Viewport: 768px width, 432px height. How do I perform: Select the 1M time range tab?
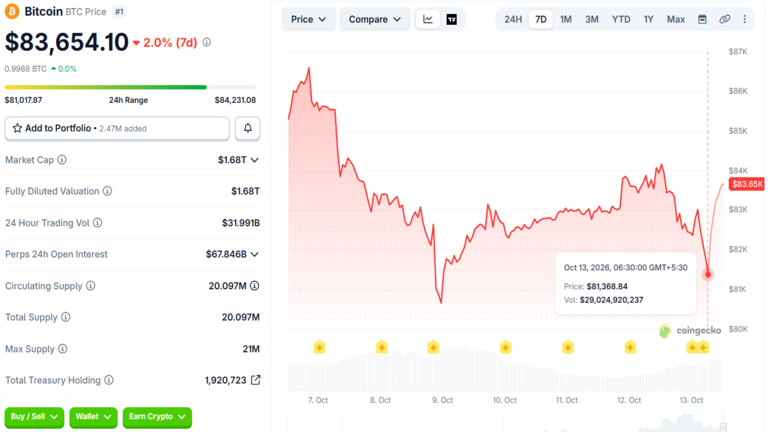tap(566, 20)
